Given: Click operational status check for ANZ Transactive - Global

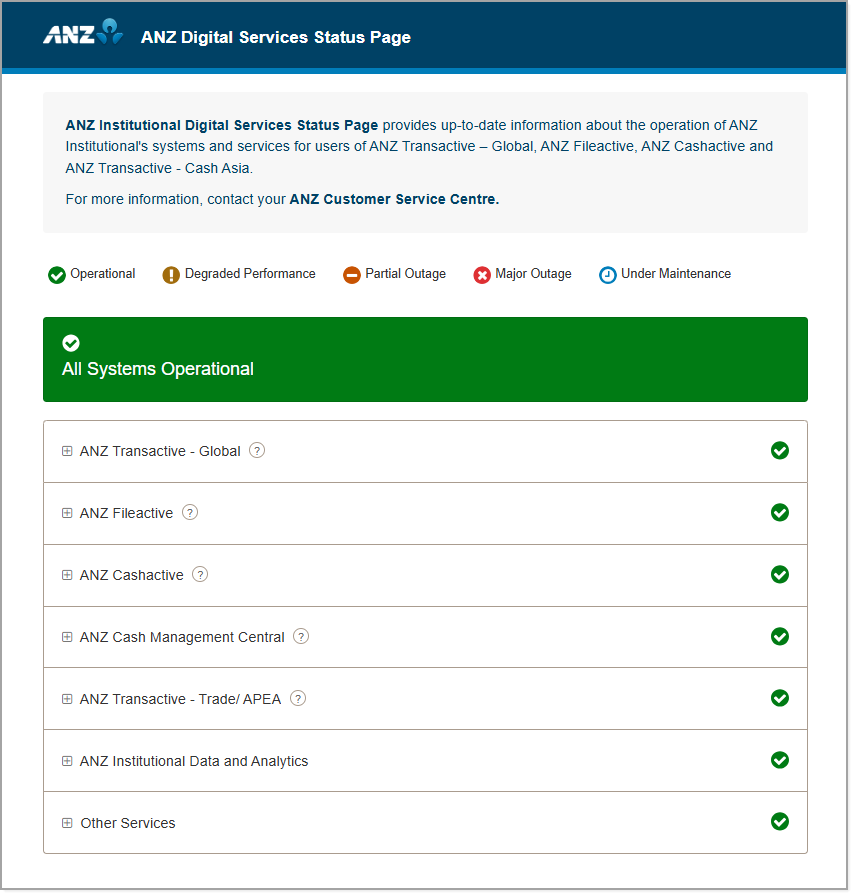Looking at the screenshot, I should coord(780,450).
